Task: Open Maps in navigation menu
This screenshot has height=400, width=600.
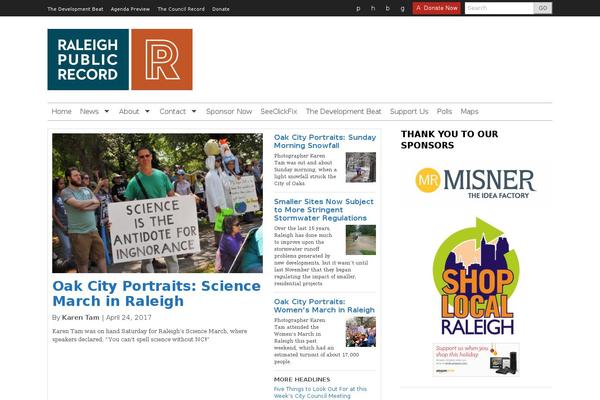Action: (x=470, y=111)
